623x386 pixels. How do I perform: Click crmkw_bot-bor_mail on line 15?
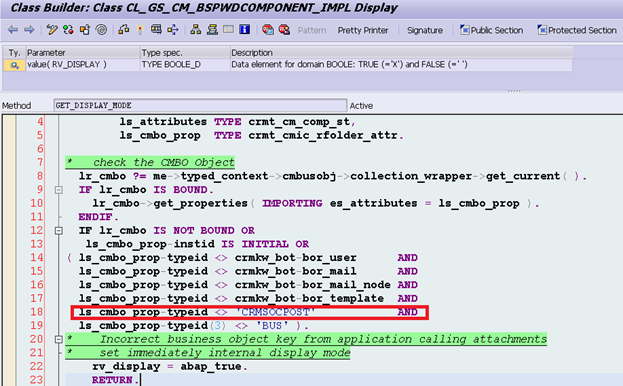[296, 271]
